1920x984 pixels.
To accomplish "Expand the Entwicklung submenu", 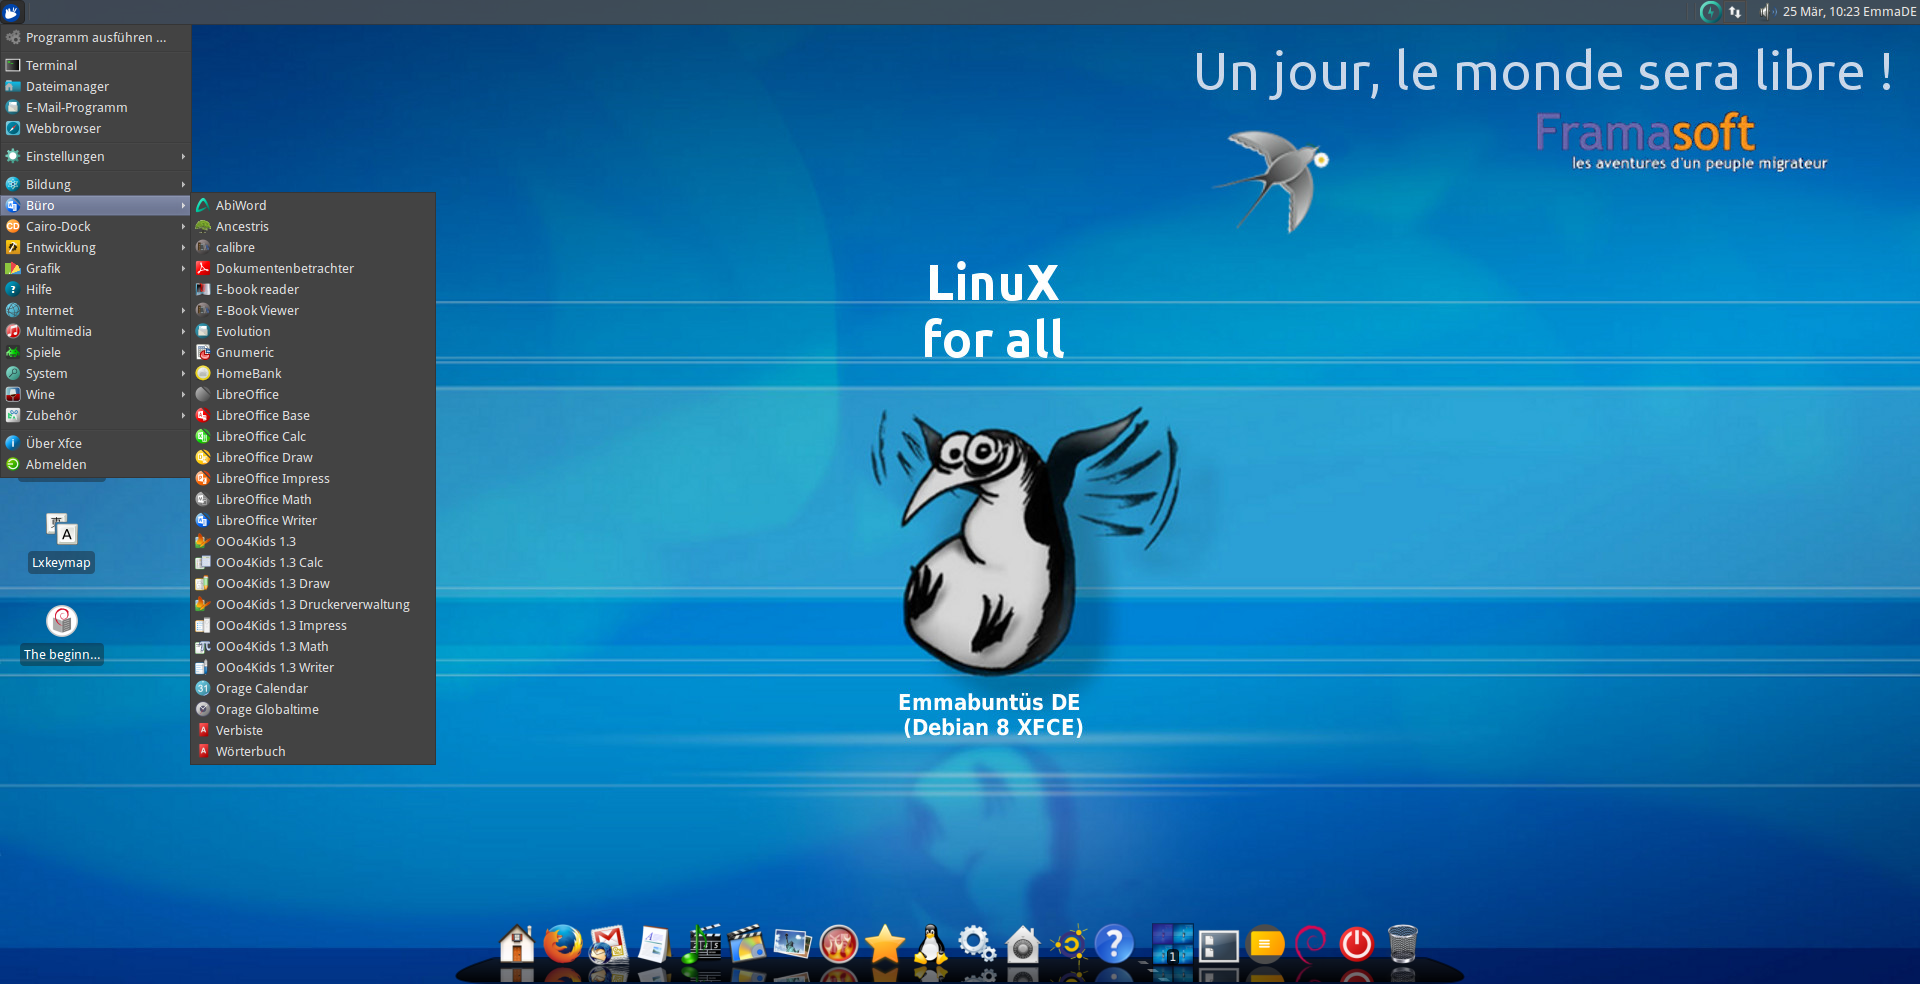I will pos(95,247).
